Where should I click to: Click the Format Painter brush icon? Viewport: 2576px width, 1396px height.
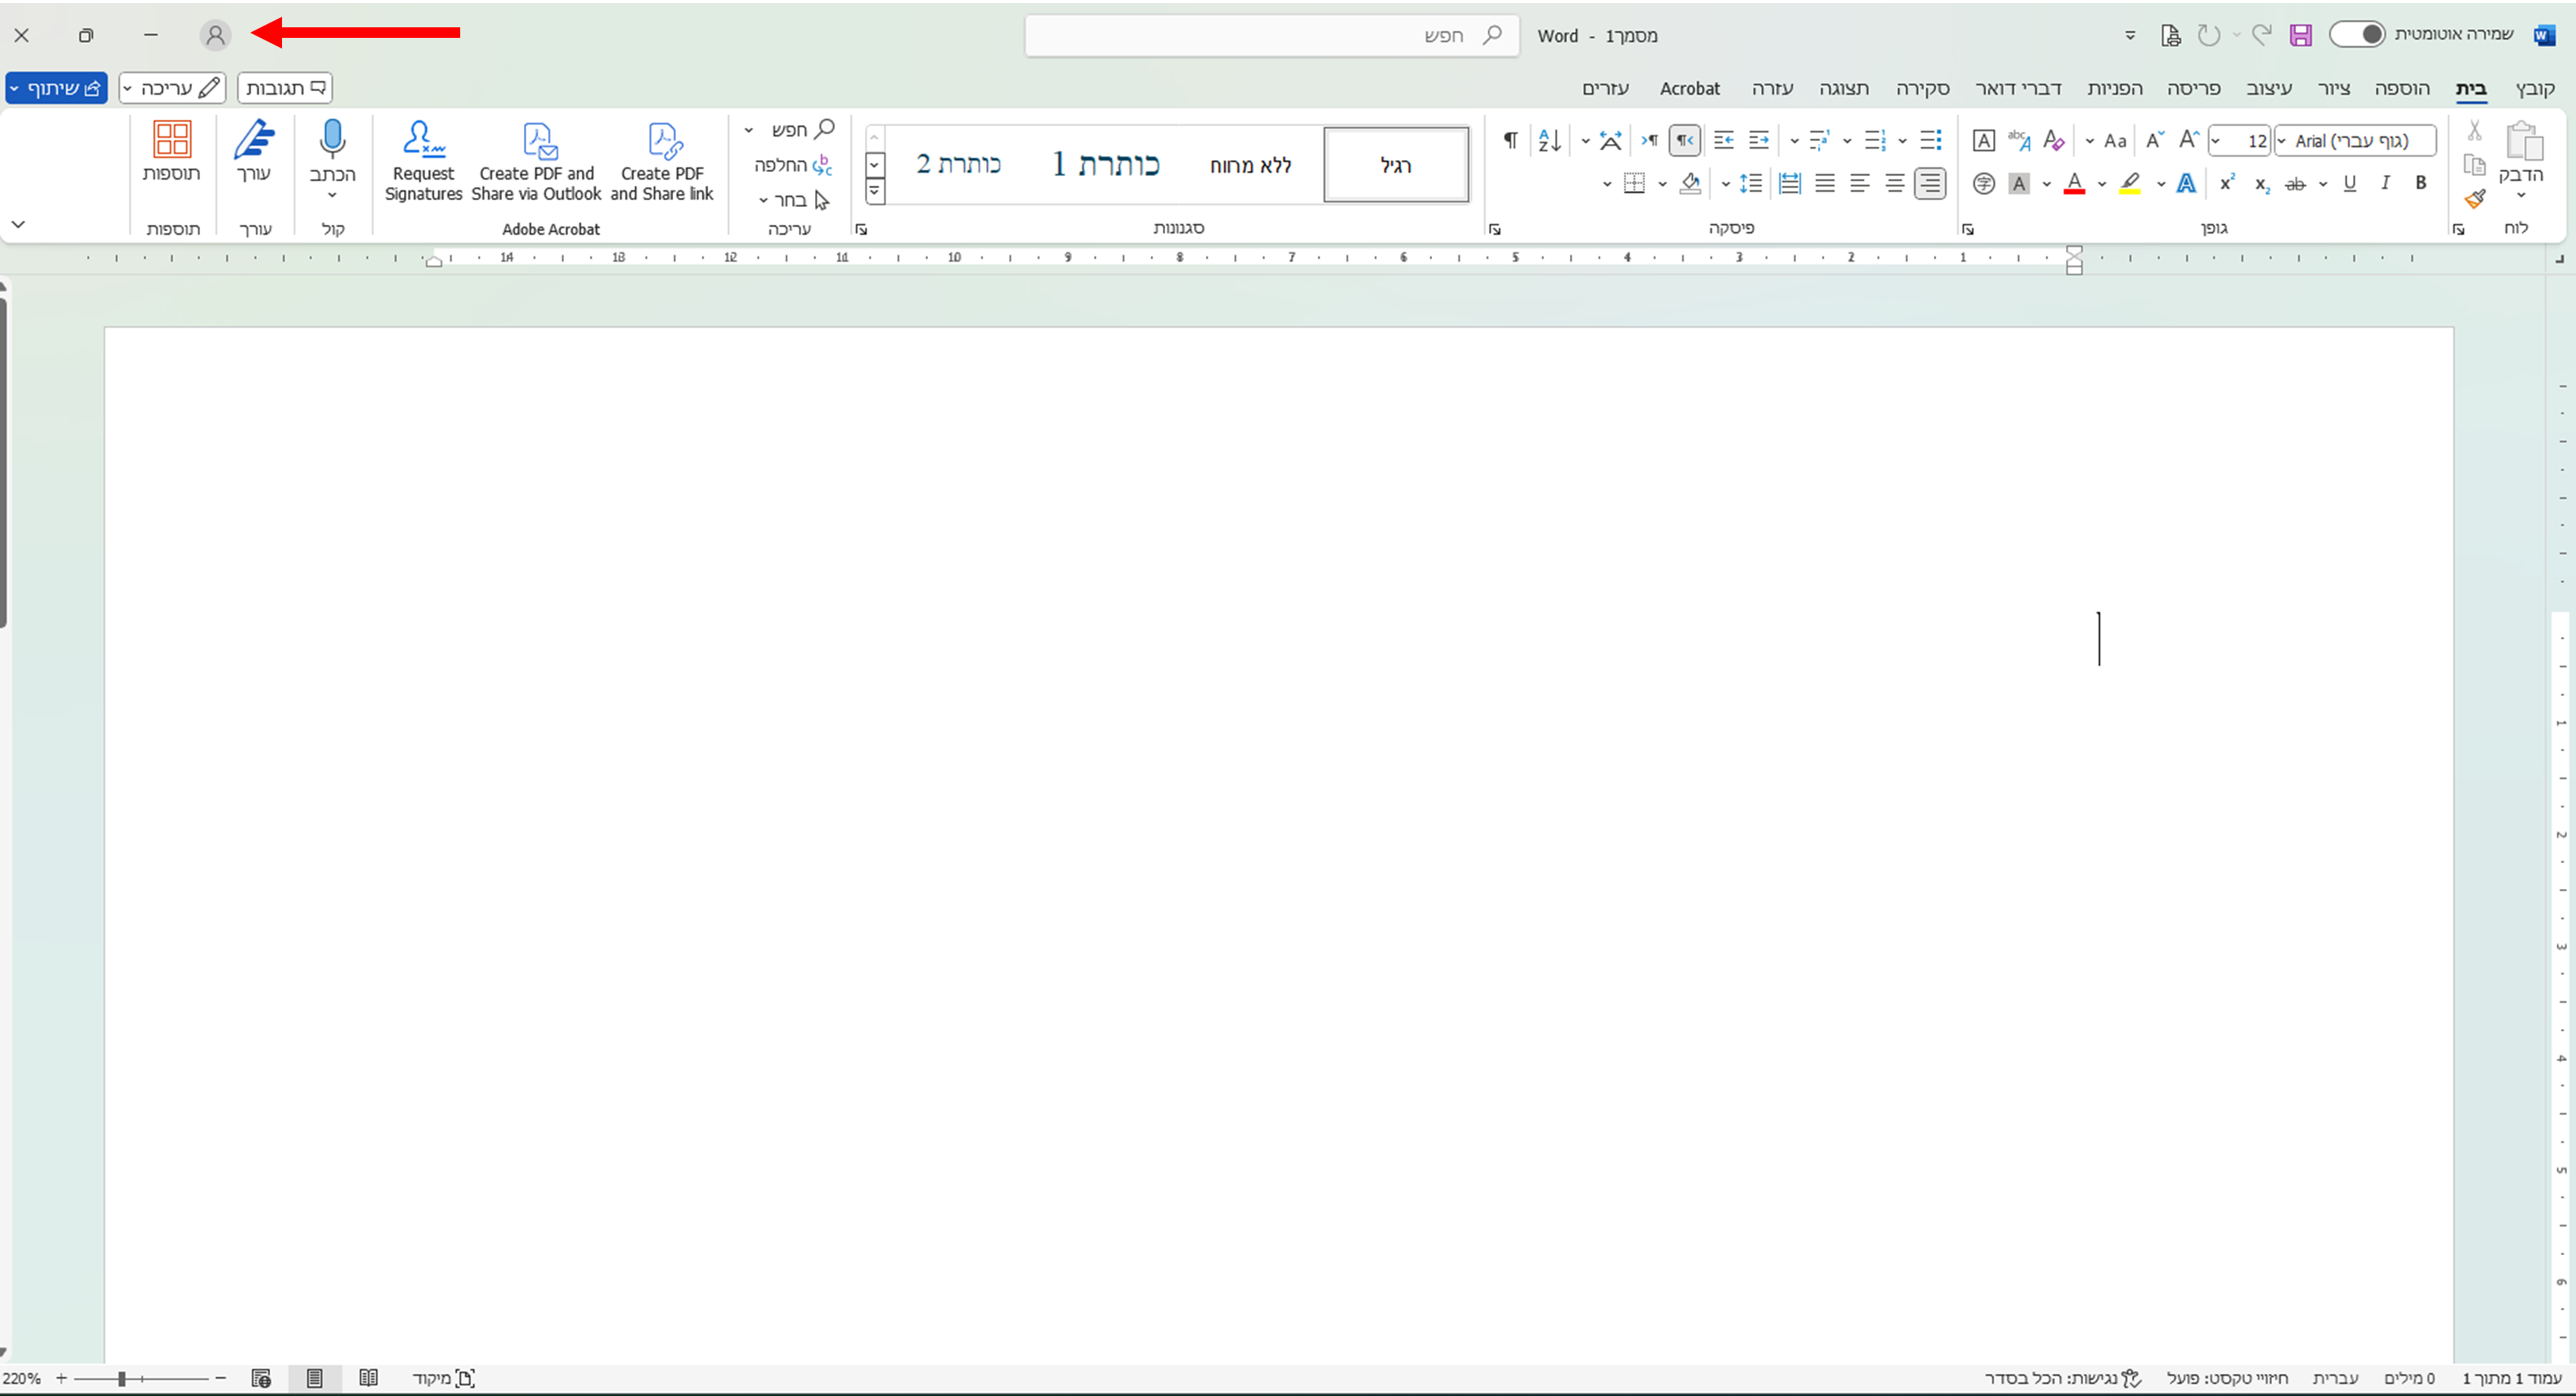2475,199
